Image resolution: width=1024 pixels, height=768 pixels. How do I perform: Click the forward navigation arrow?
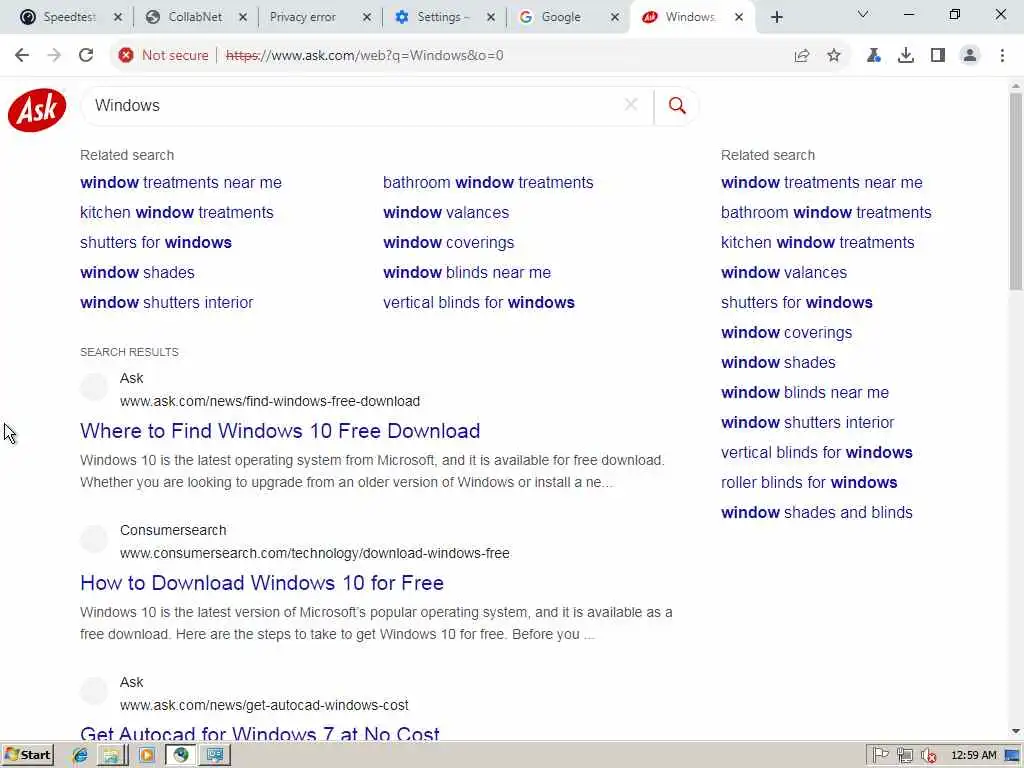pos(54,56)
